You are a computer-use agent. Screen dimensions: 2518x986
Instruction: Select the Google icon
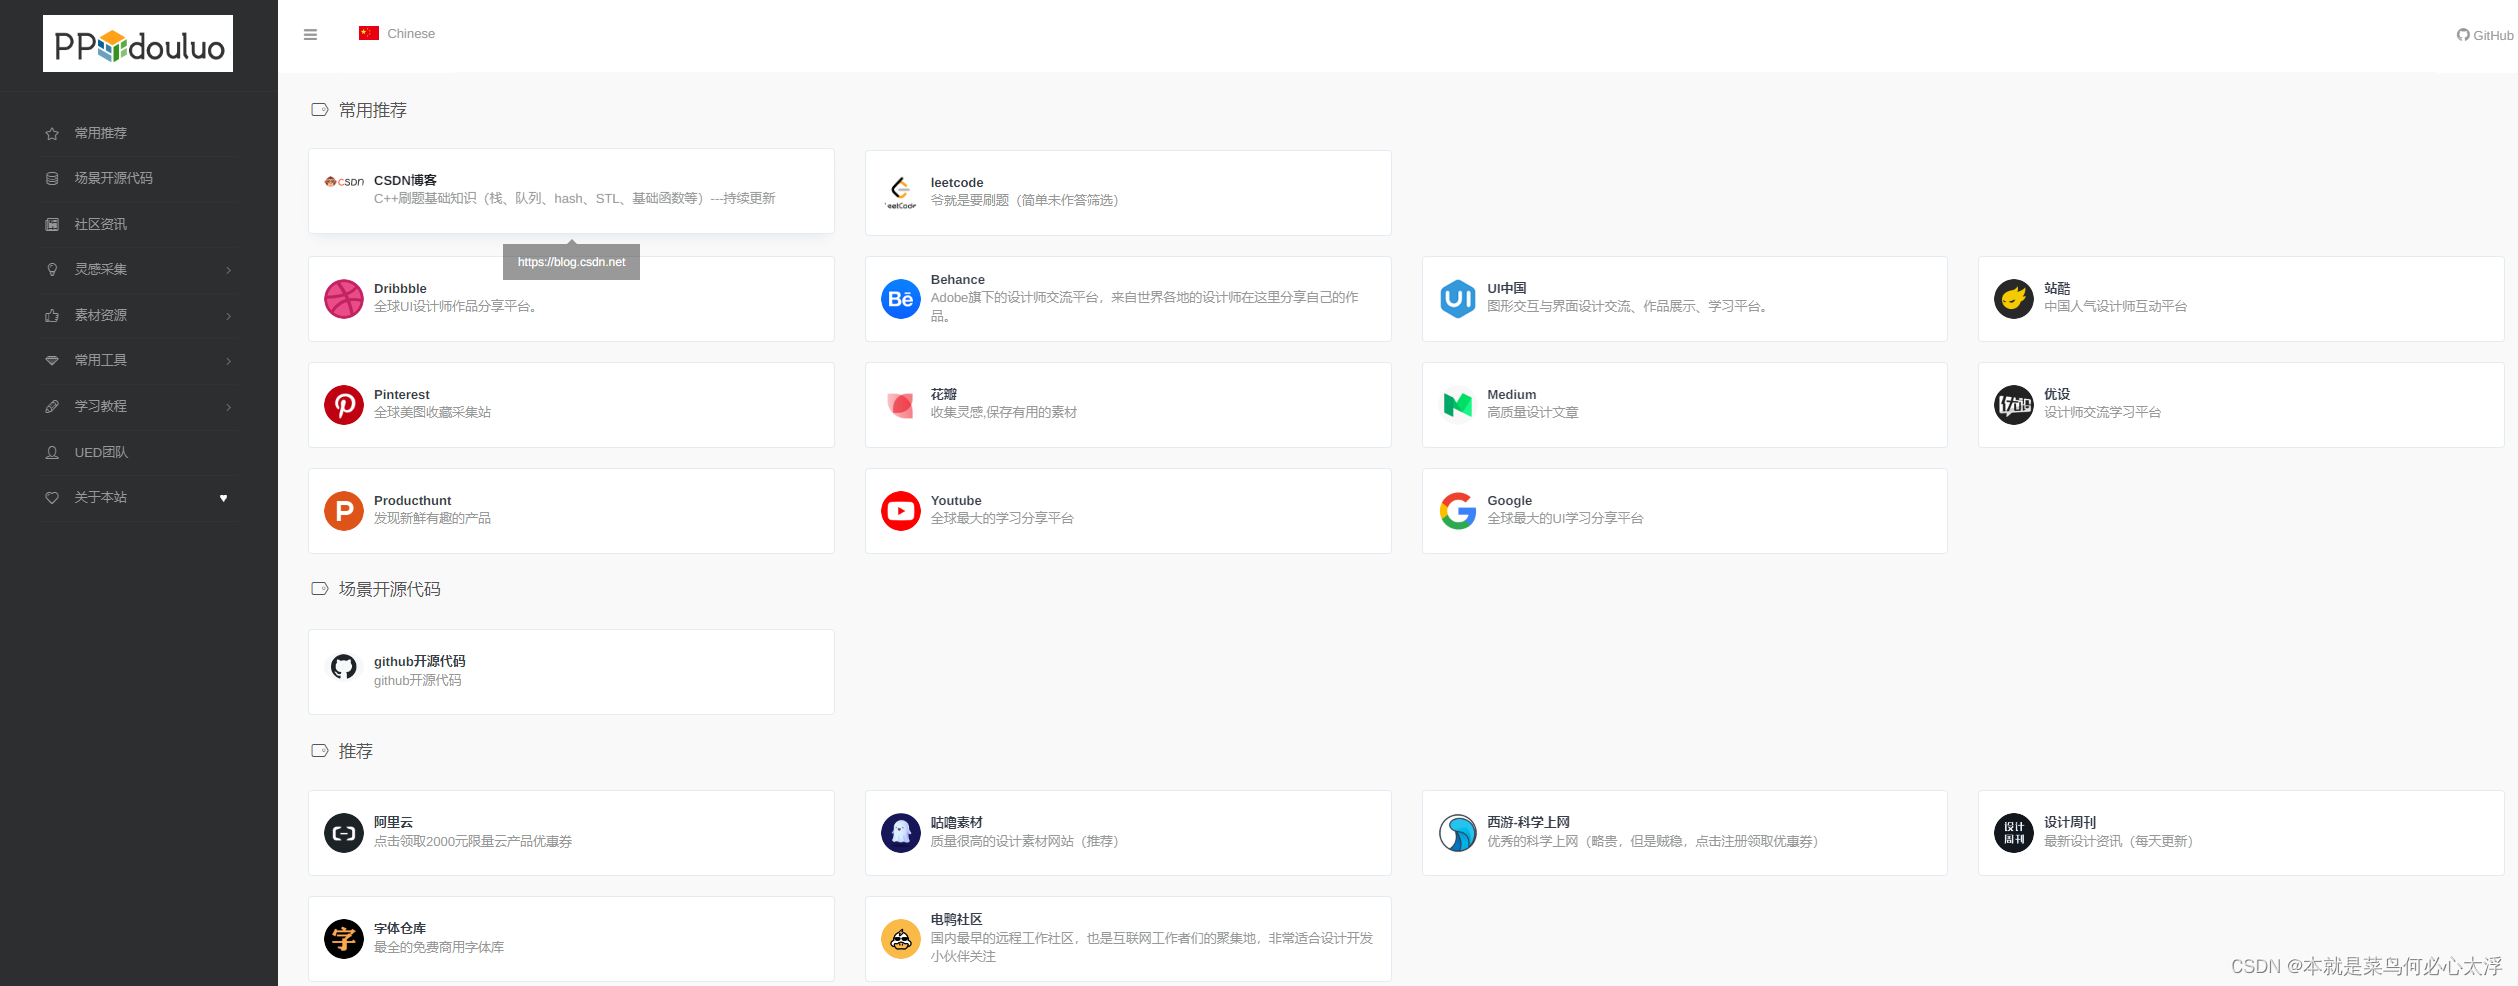click(x=1457, y=511)
